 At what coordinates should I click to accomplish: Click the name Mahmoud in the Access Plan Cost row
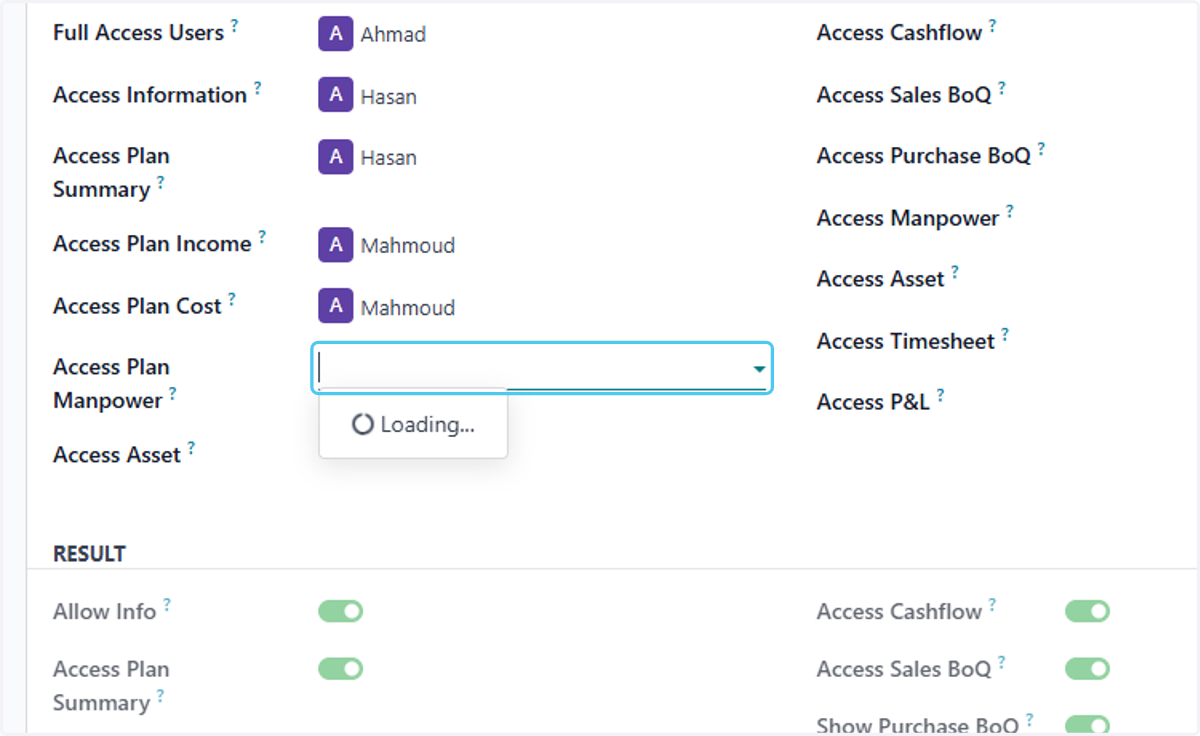408,308
